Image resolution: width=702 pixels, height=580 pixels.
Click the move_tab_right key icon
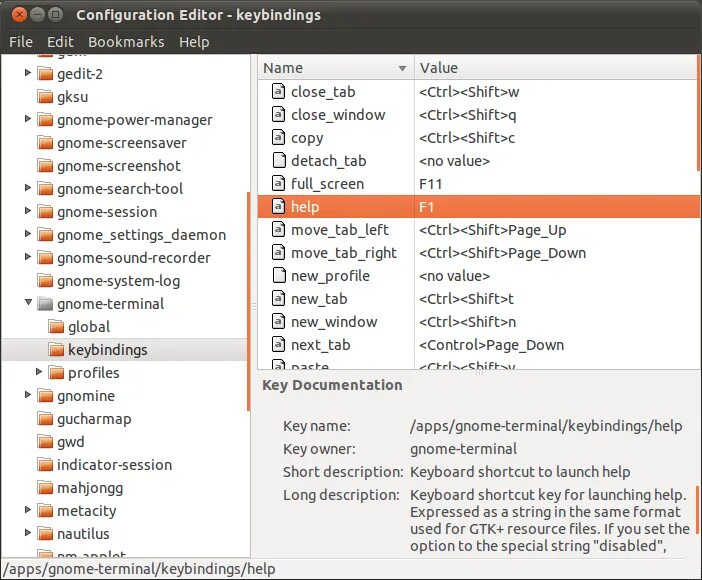[278, 253]
